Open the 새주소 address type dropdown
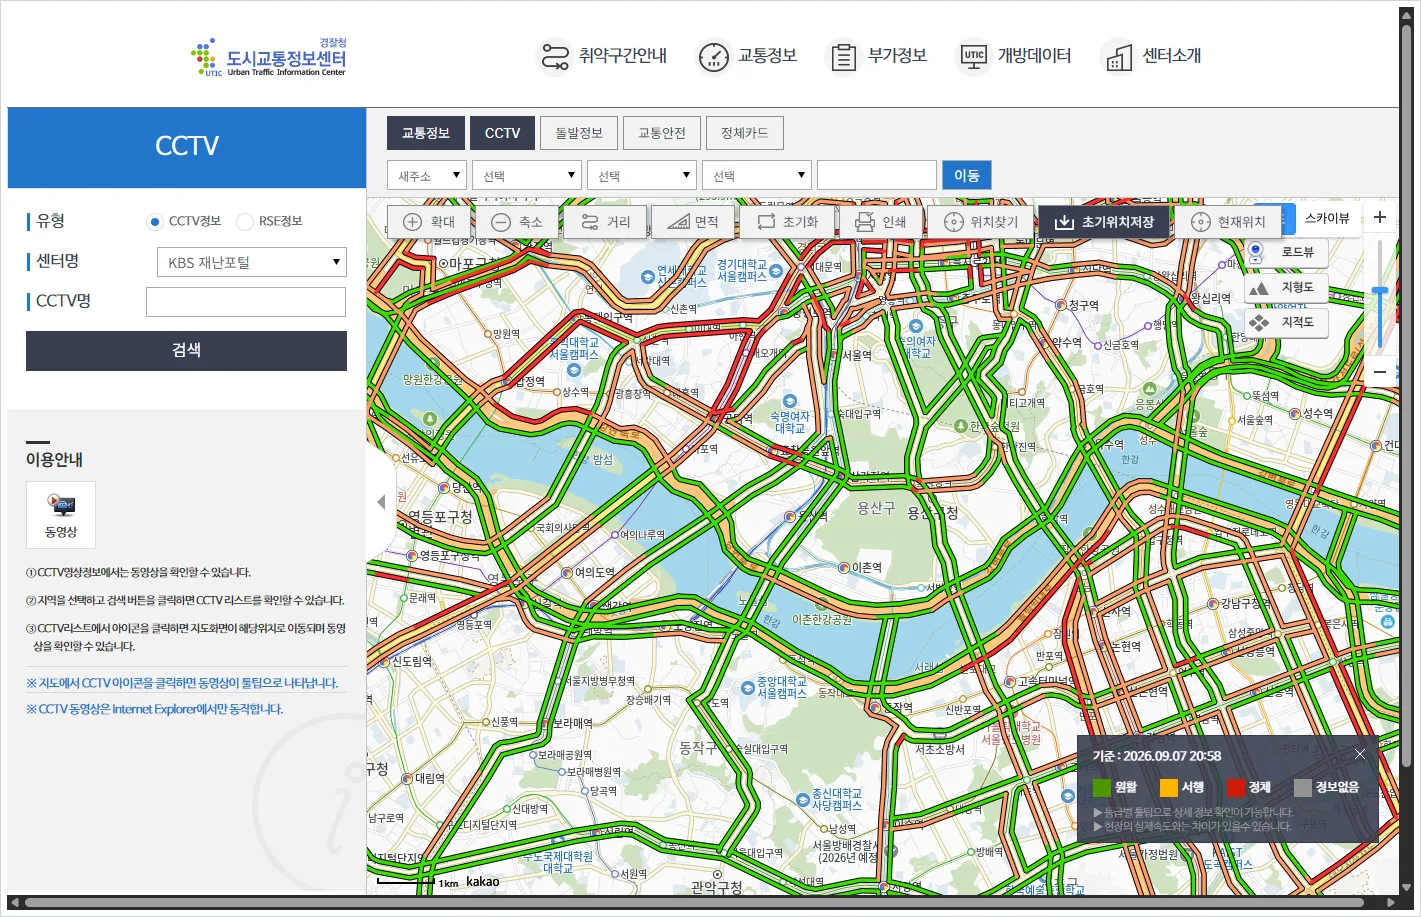Screen dimensions: 1421x917 click(427, 175)
